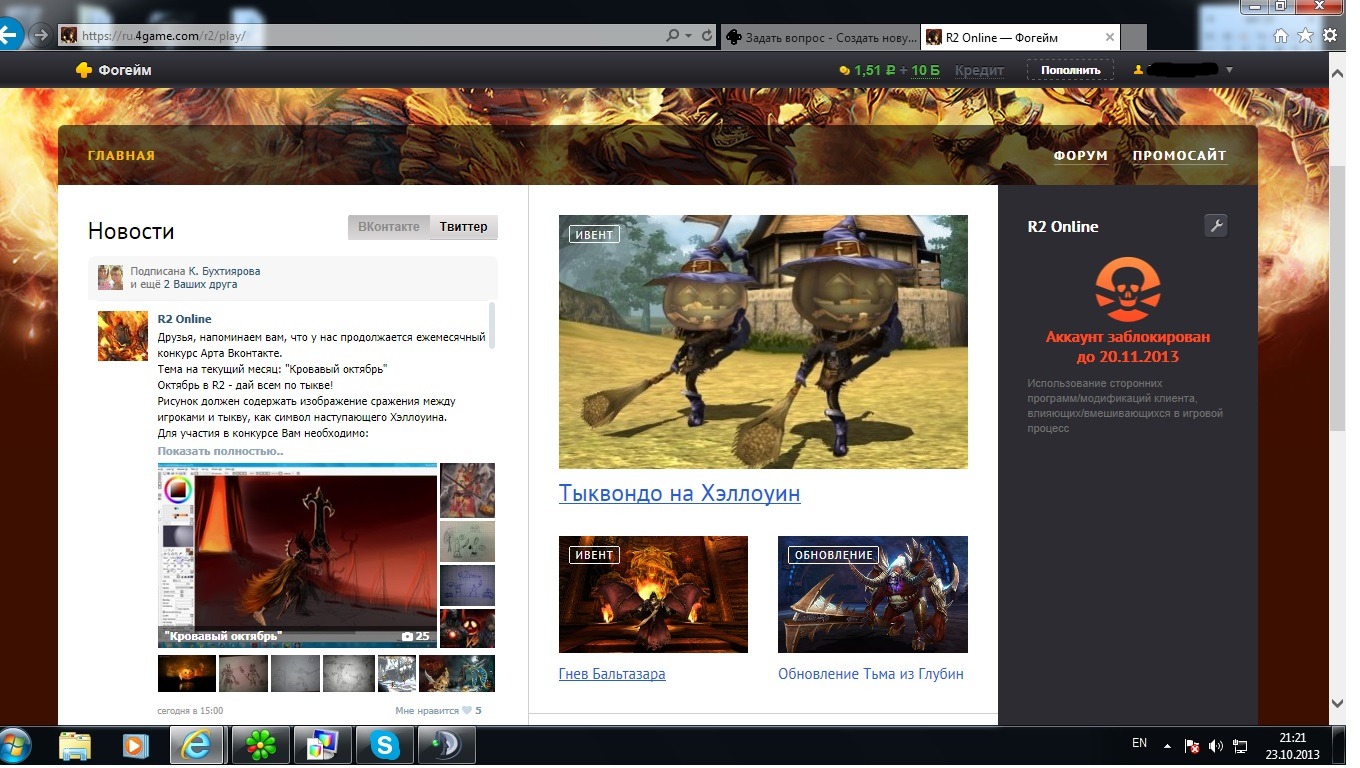Open the ГЛАВНАЯ menu item

click(121, 155)
